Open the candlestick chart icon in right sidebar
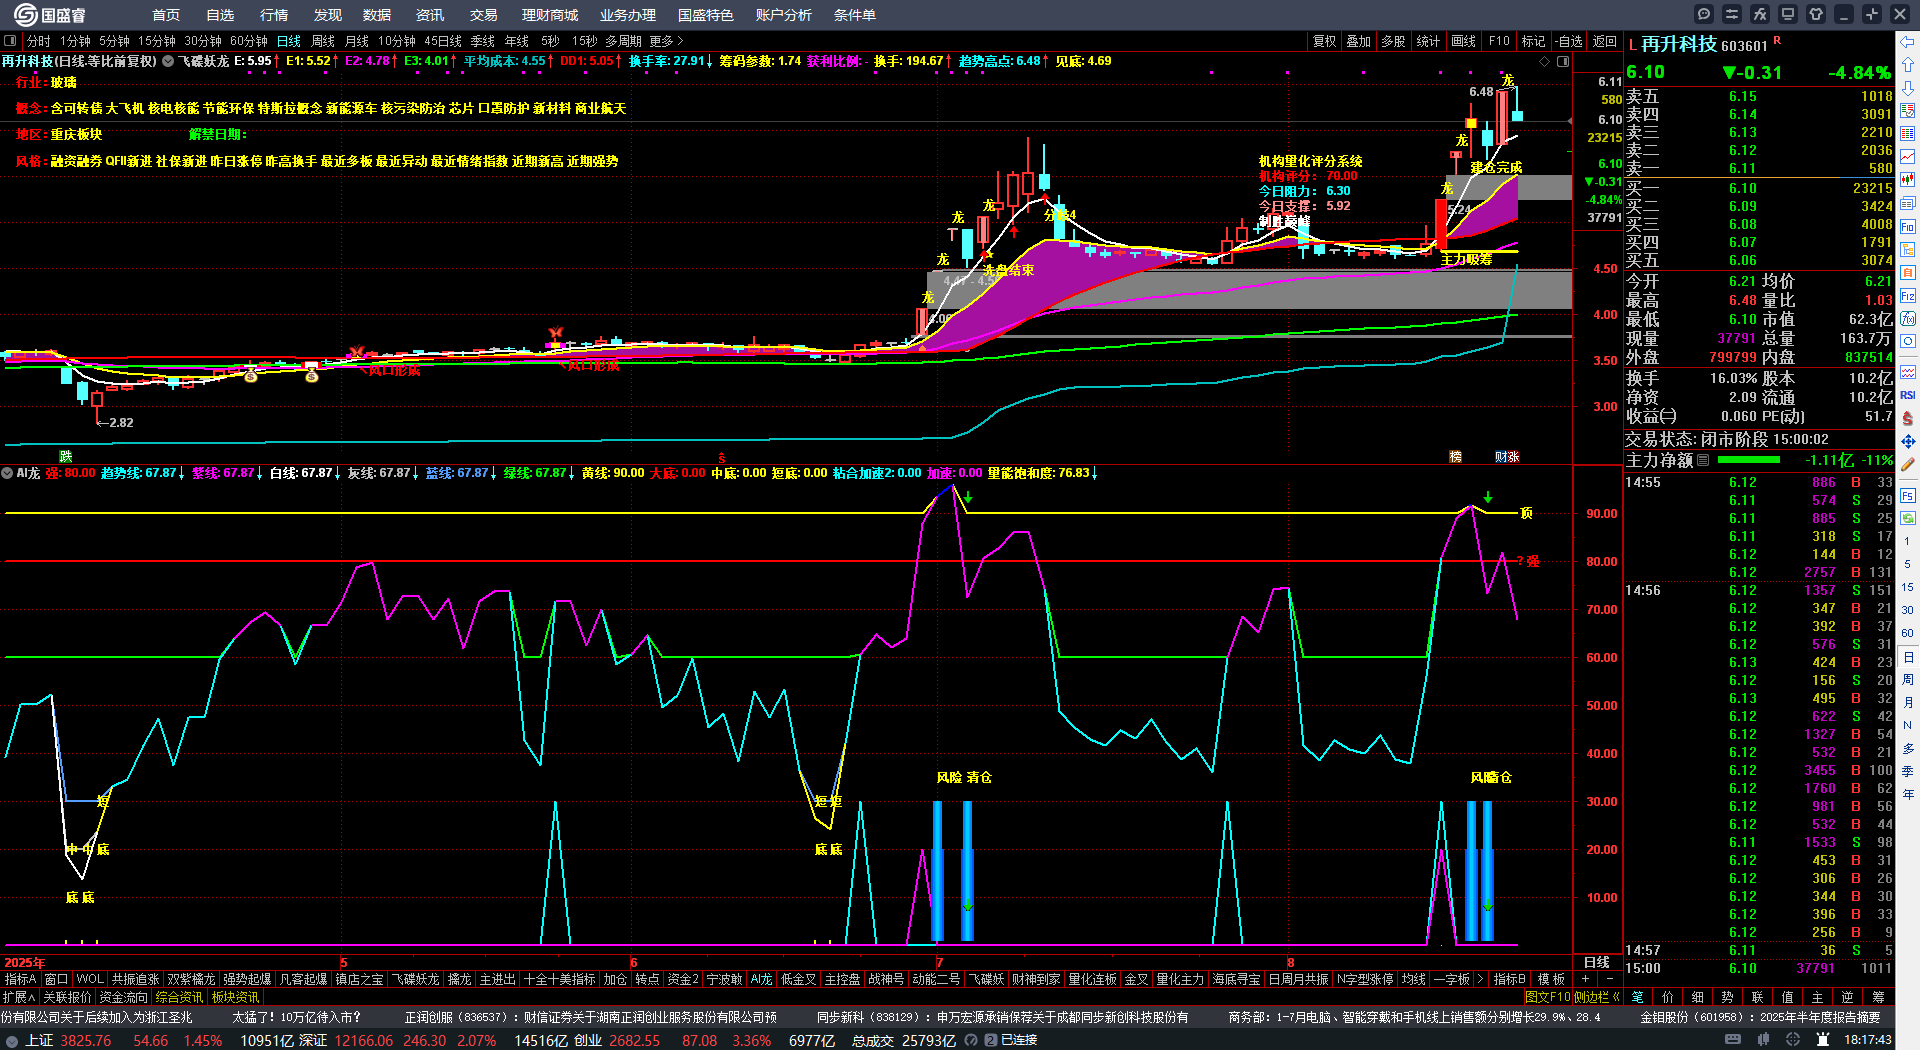 tap(1908, 180)
